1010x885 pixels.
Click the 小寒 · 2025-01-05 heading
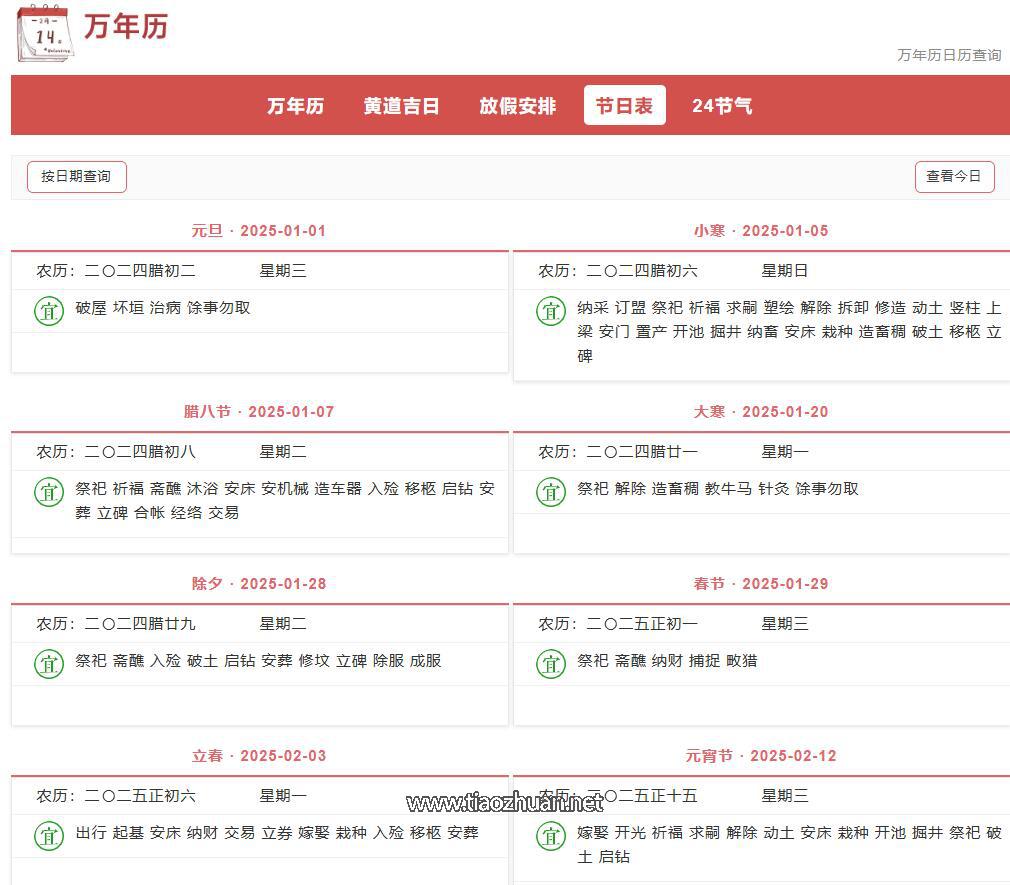tap(761, 231)
